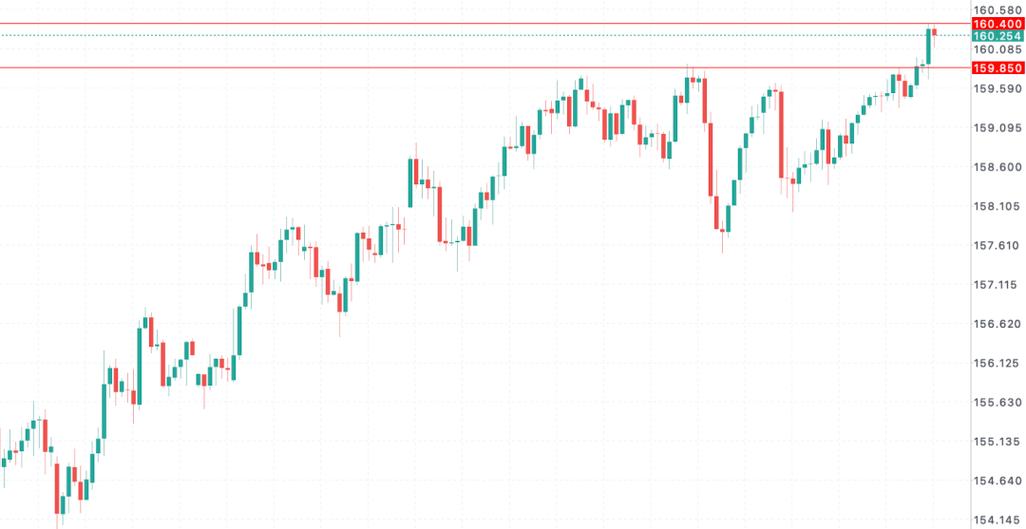
Task: Click the 157.610 price axis label
Action: click(997, 246)
